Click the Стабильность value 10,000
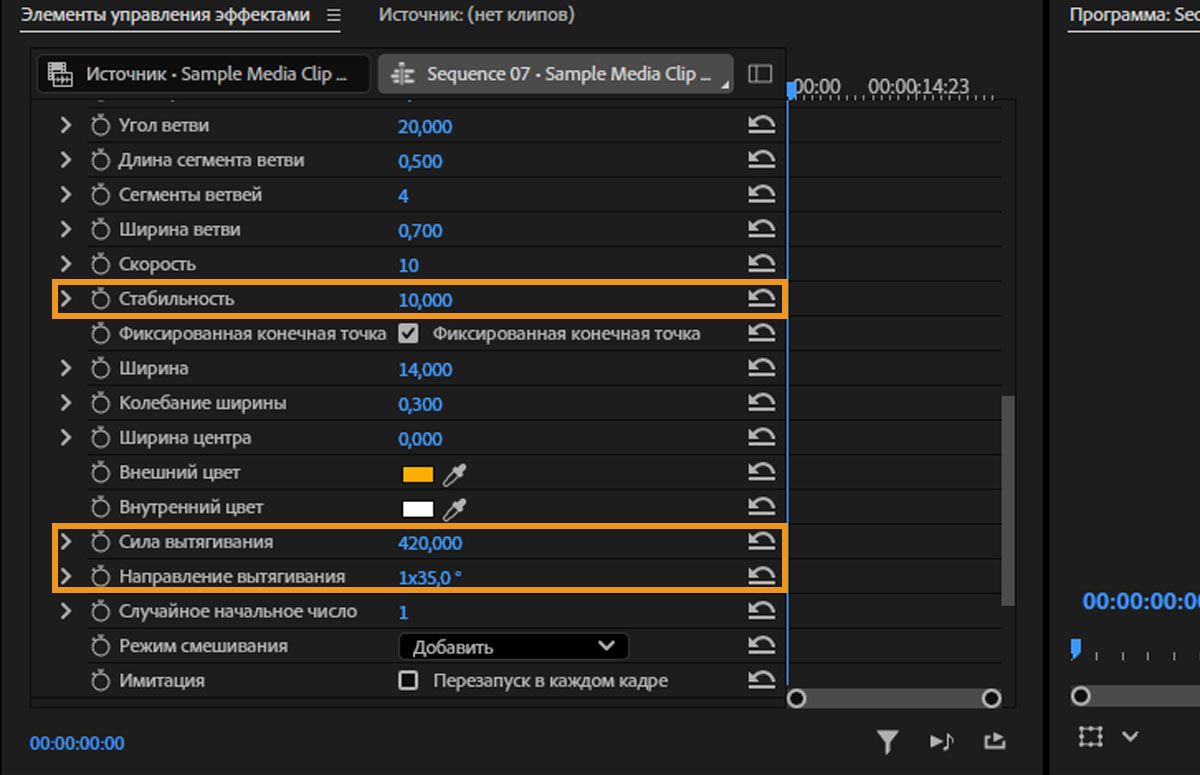 (x=425, y=300)
